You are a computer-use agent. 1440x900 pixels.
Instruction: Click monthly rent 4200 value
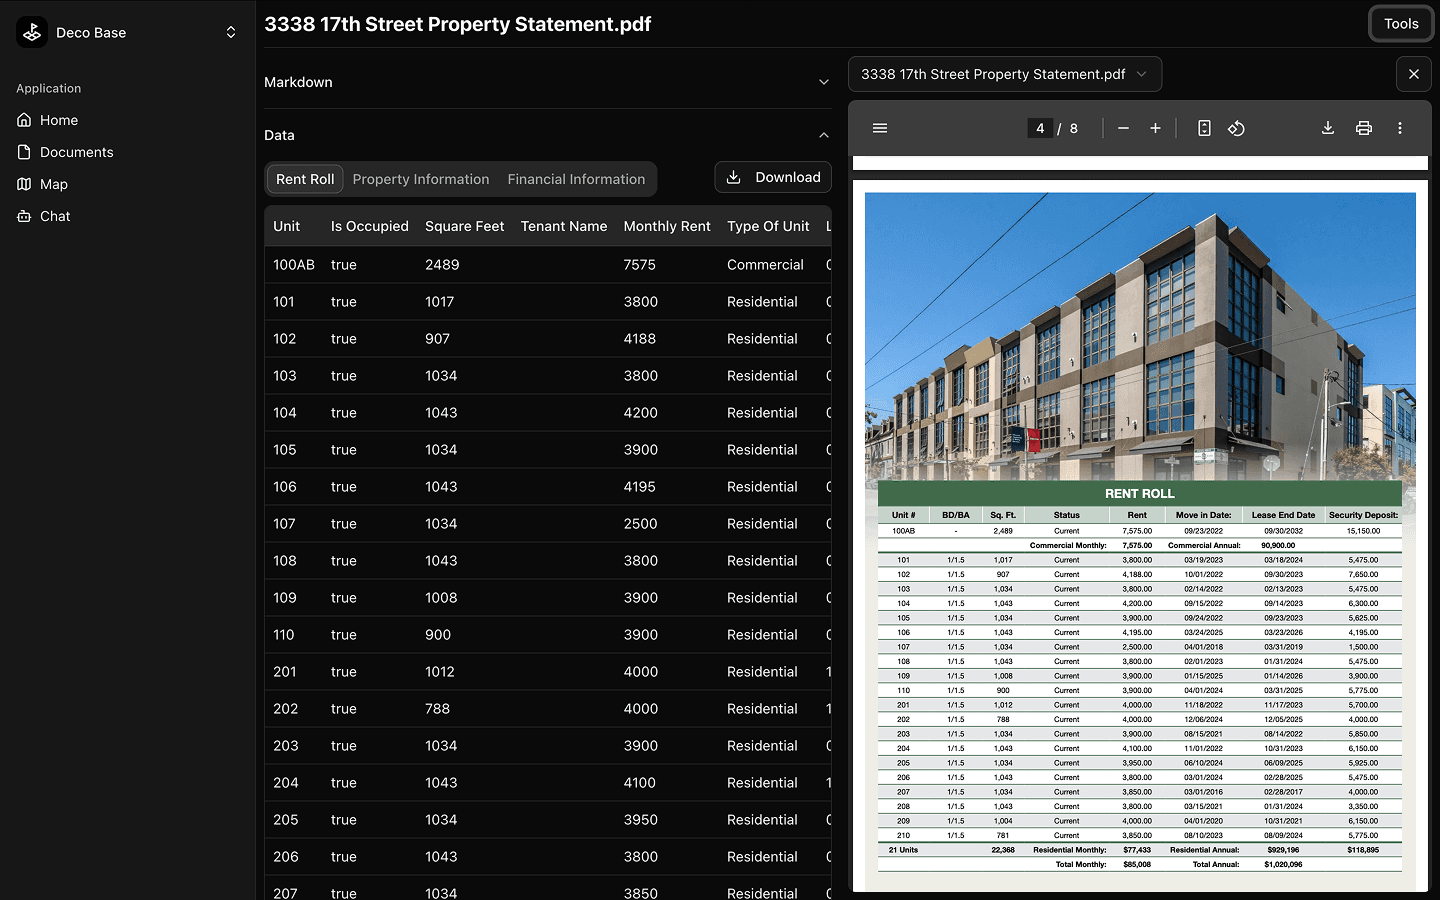coord(641,413)
